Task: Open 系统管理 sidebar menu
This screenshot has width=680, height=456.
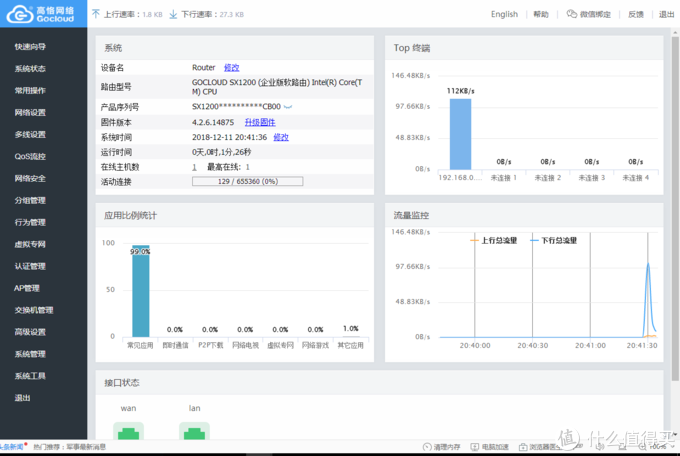Action: click(x=30, y=354)
